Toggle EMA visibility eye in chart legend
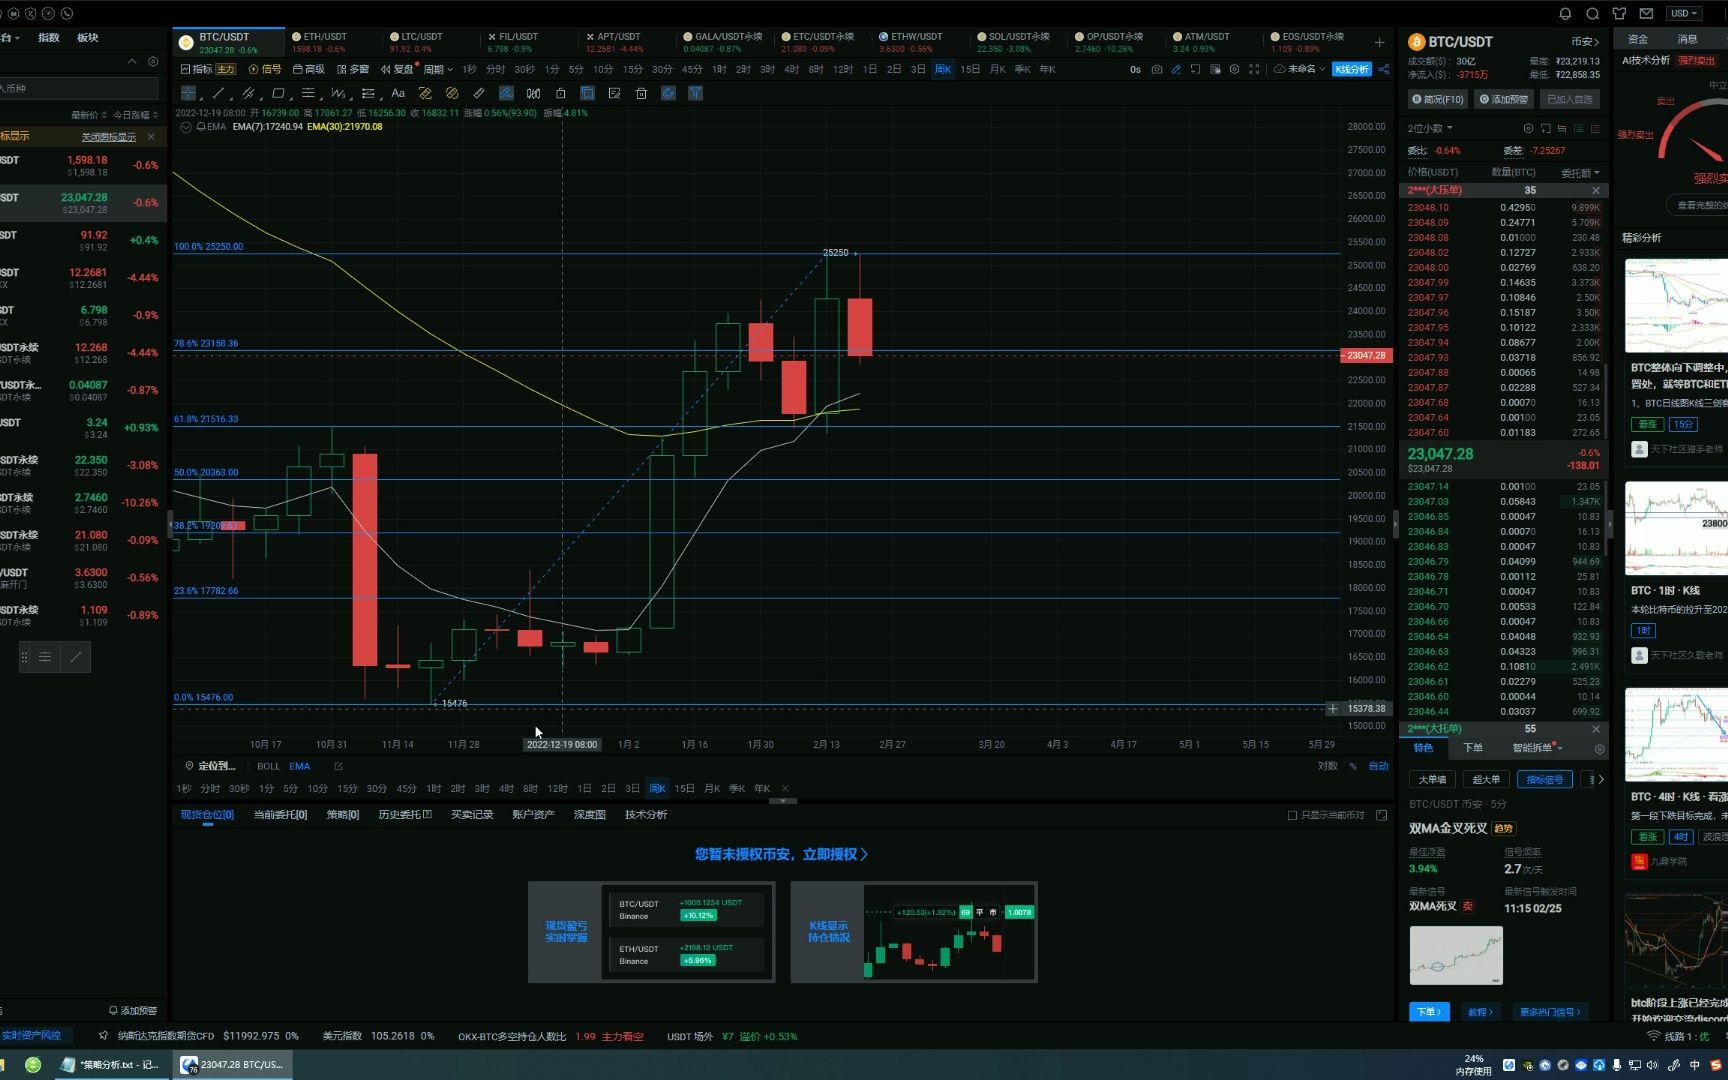 (x=201, y=127)
